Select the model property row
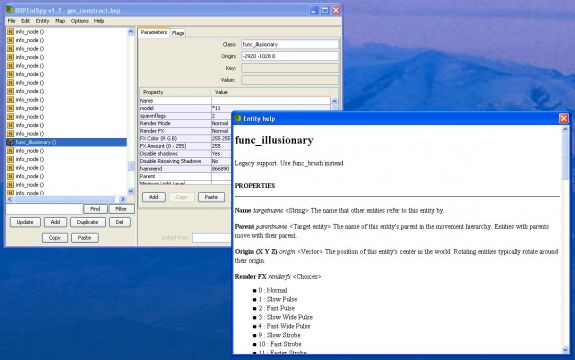The image size is (575, 360). tap(235, 108)
